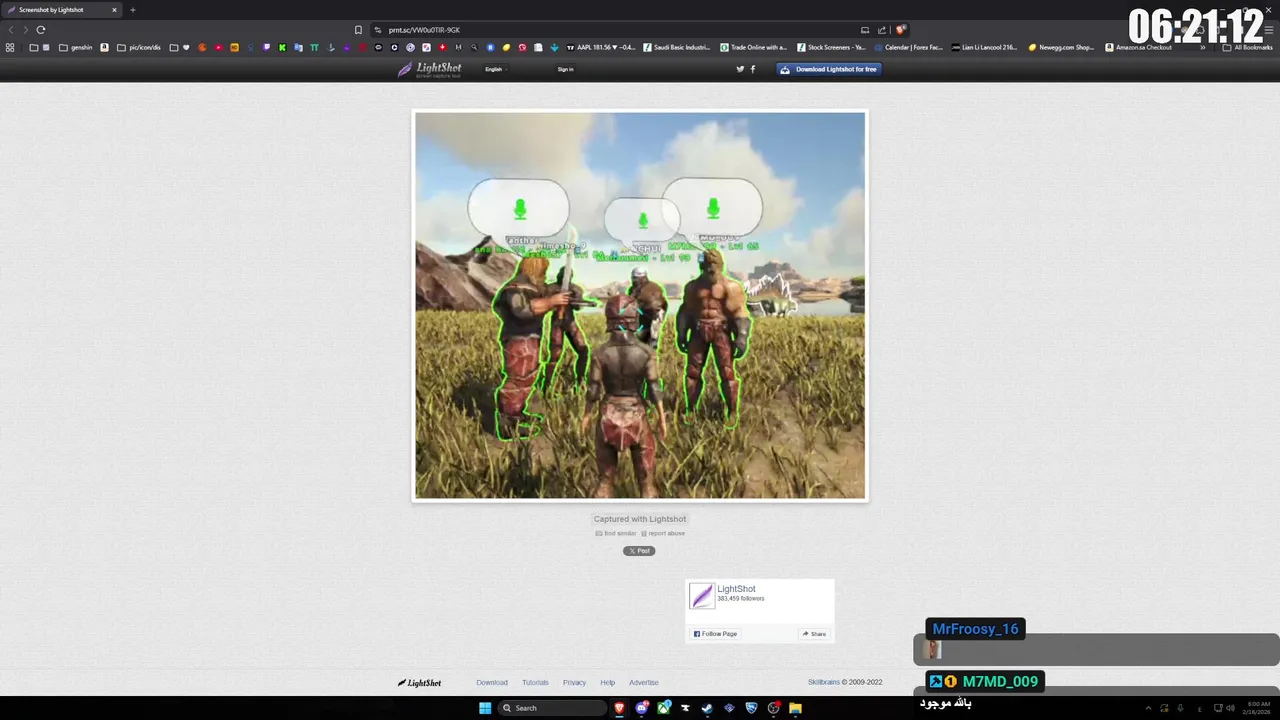Image resolution: width=1280 pixels, height=720 pixels.
Task: Click the share icon in the address bar
Action: 882,30
